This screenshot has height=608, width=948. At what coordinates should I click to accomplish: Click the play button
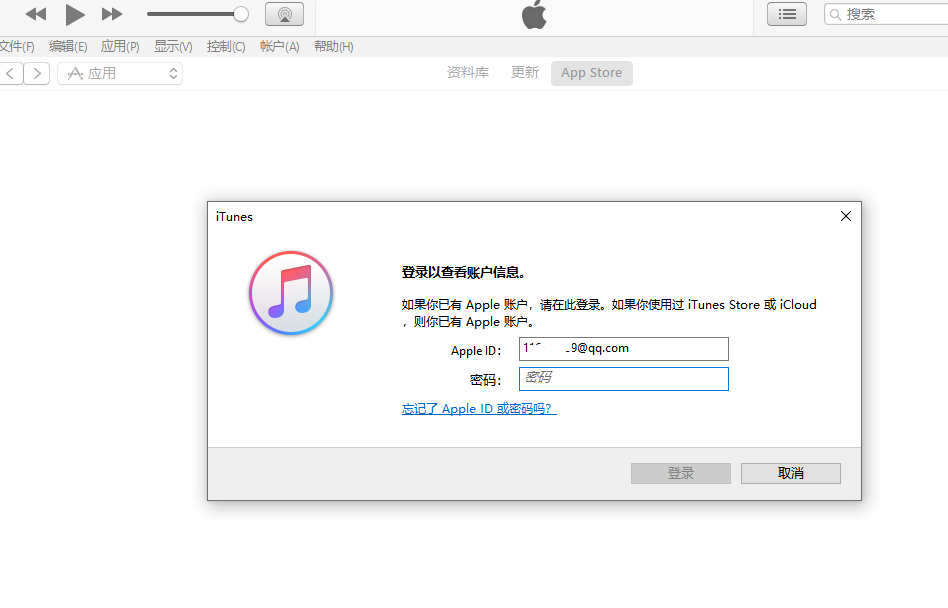pos(75,14)
